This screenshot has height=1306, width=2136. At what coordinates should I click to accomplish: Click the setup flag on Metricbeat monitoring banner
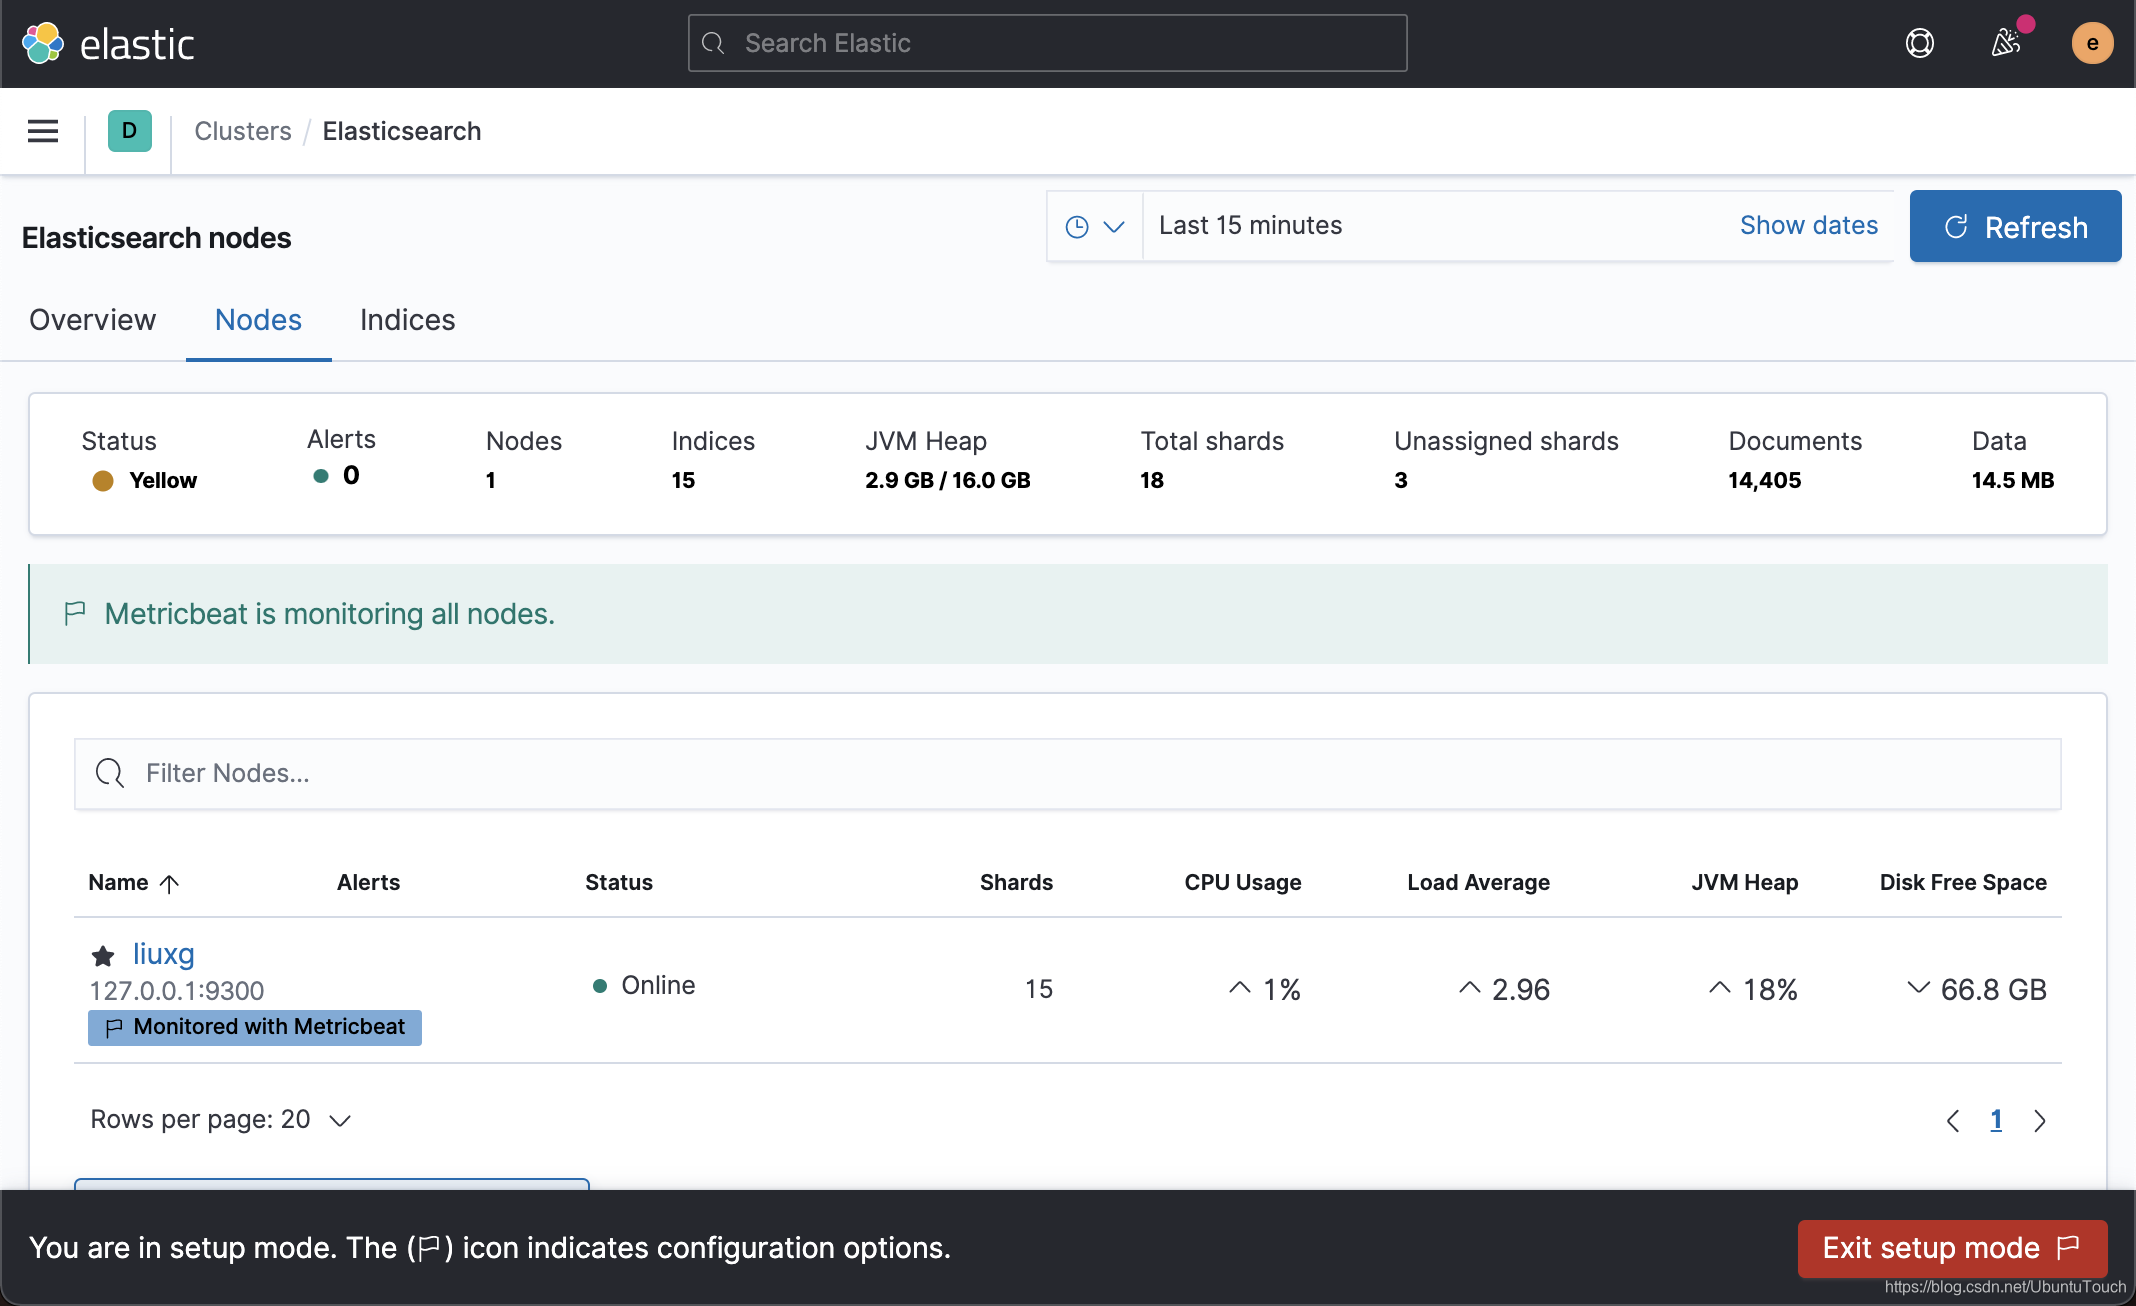tap(75, 613)
